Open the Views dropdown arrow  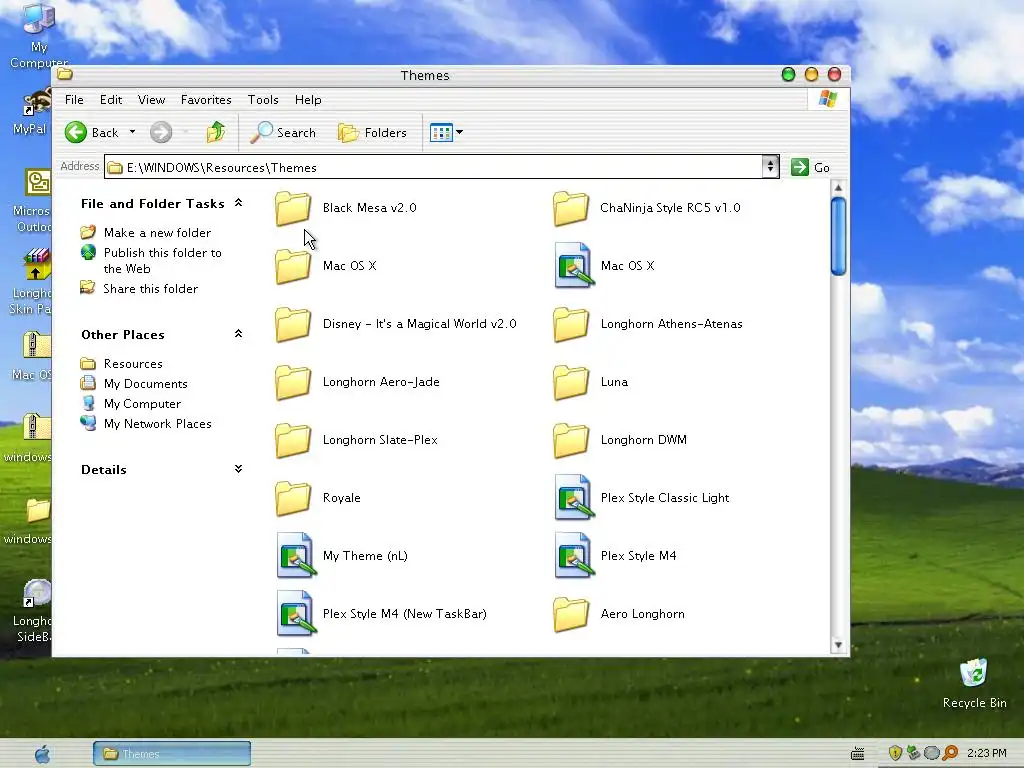tap(460, 133)
